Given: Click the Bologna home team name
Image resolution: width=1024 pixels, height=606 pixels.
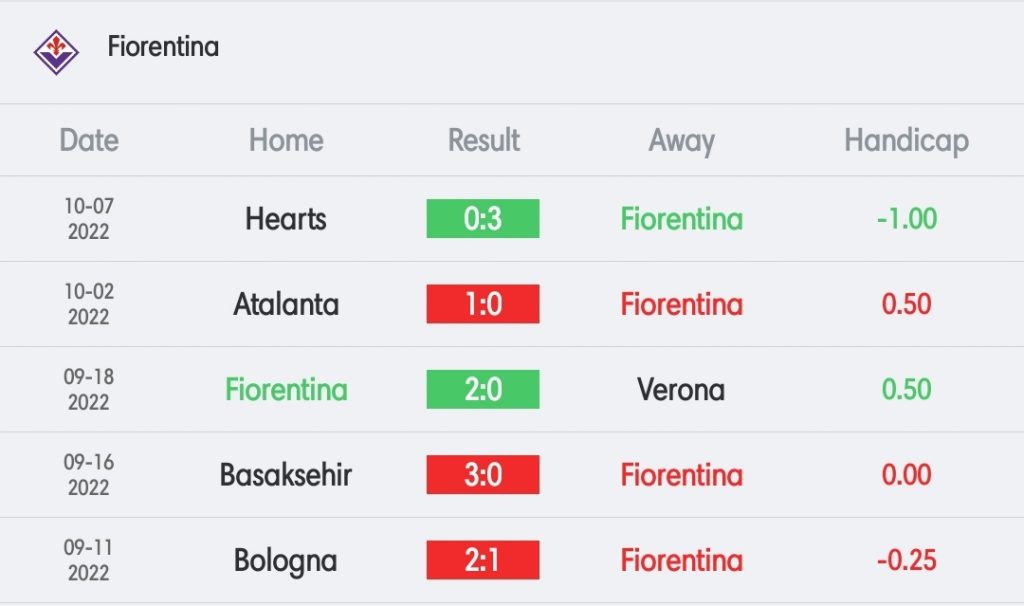Looking at the screenshot, I should coord(286,562).
